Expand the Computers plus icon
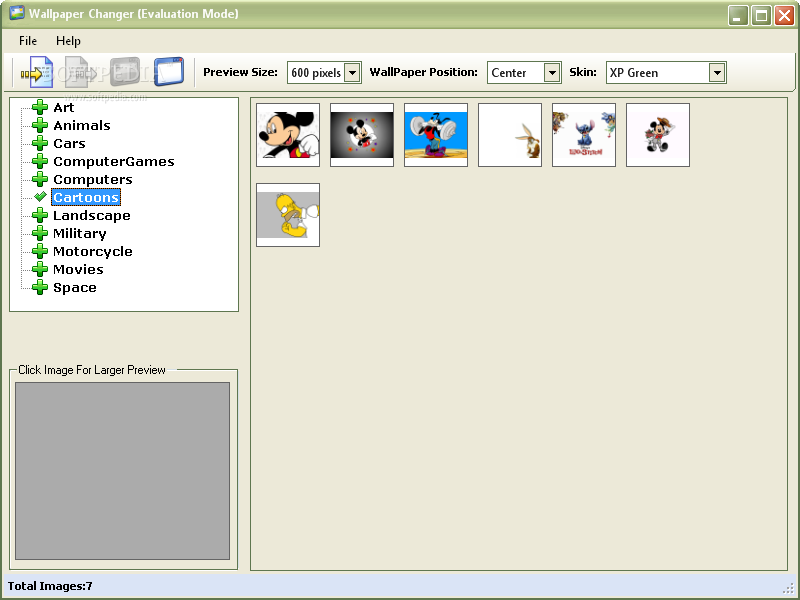 [40, 179]
